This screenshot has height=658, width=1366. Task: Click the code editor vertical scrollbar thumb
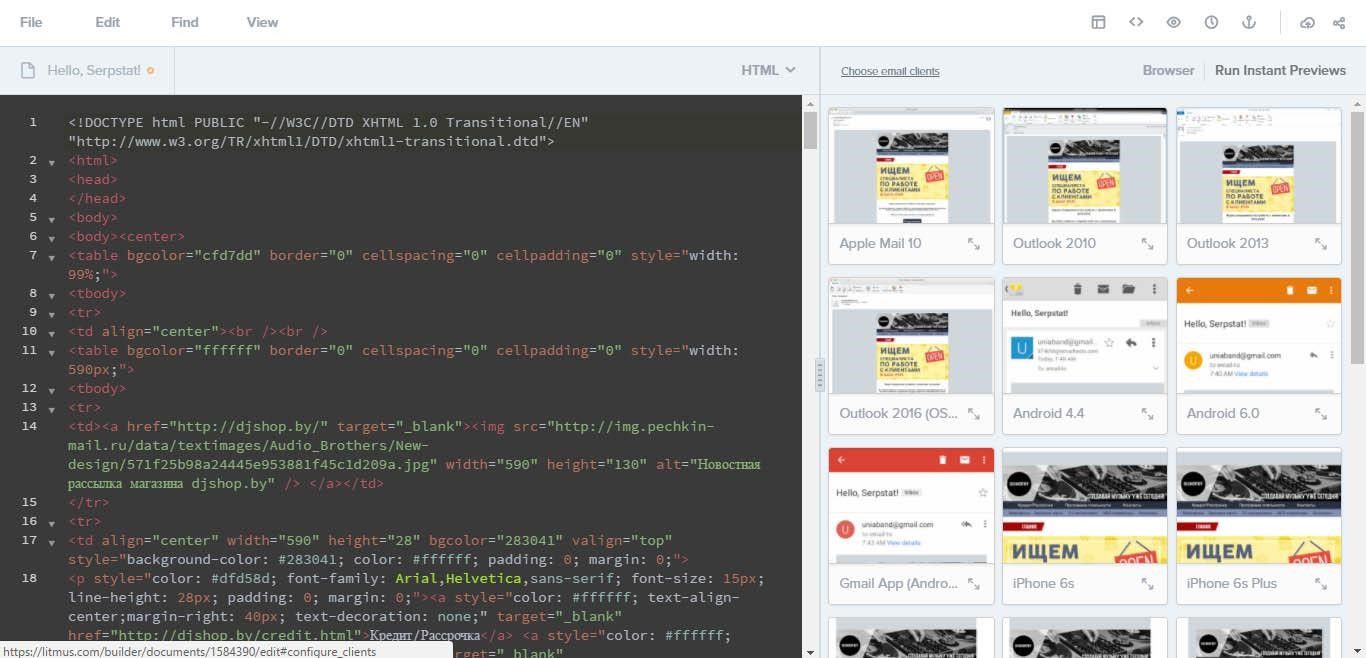pos(810,130)
